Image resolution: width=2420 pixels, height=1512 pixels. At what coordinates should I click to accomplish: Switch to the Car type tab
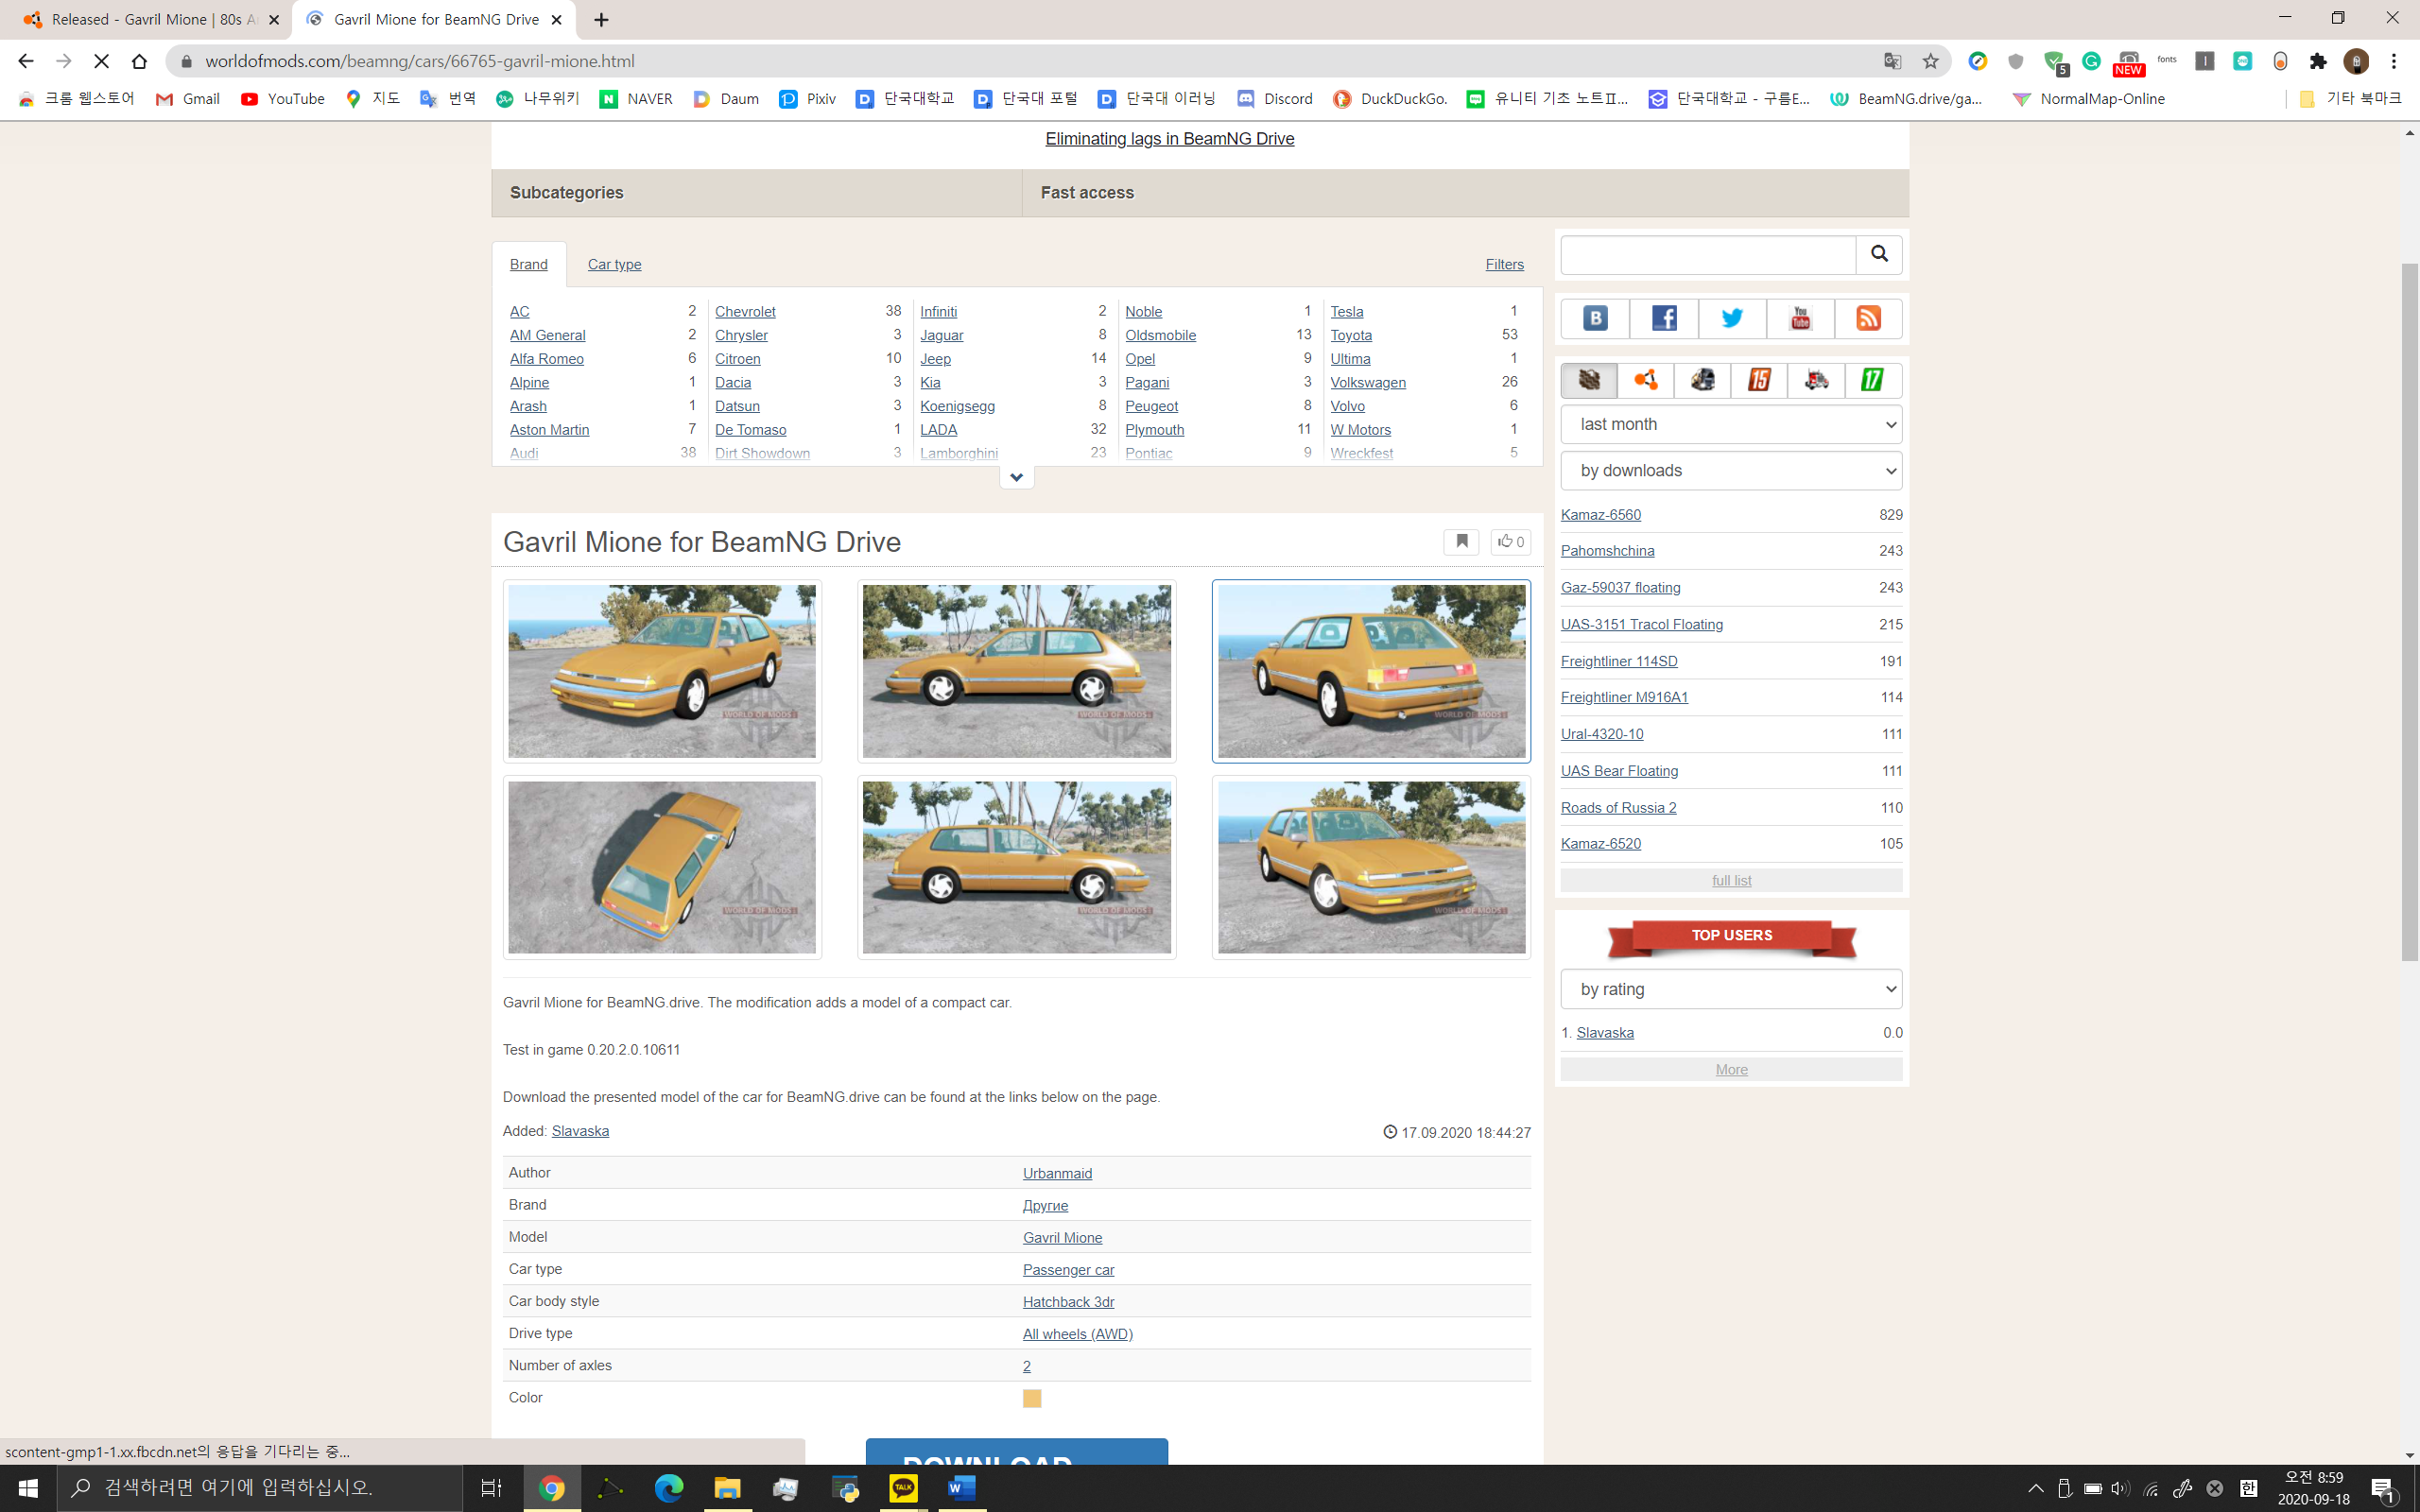tap(614, 264)
